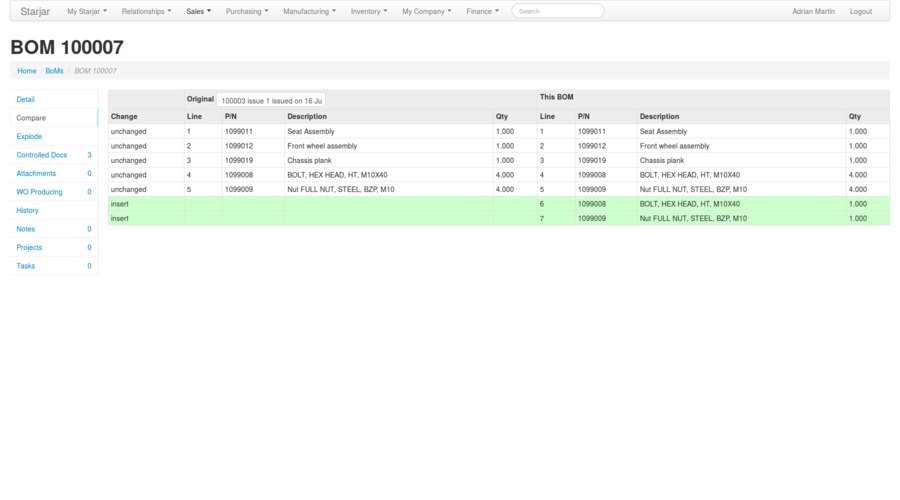
Task: Open the Controlled Docs sidebar tab
Action: (42, 155)
